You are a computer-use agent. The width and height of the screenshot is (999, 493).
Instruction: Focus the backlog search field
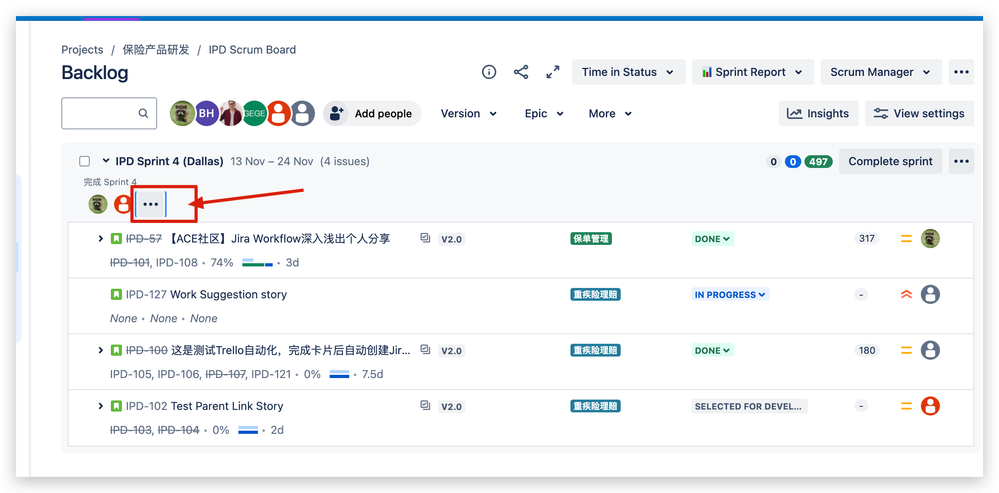109,113
